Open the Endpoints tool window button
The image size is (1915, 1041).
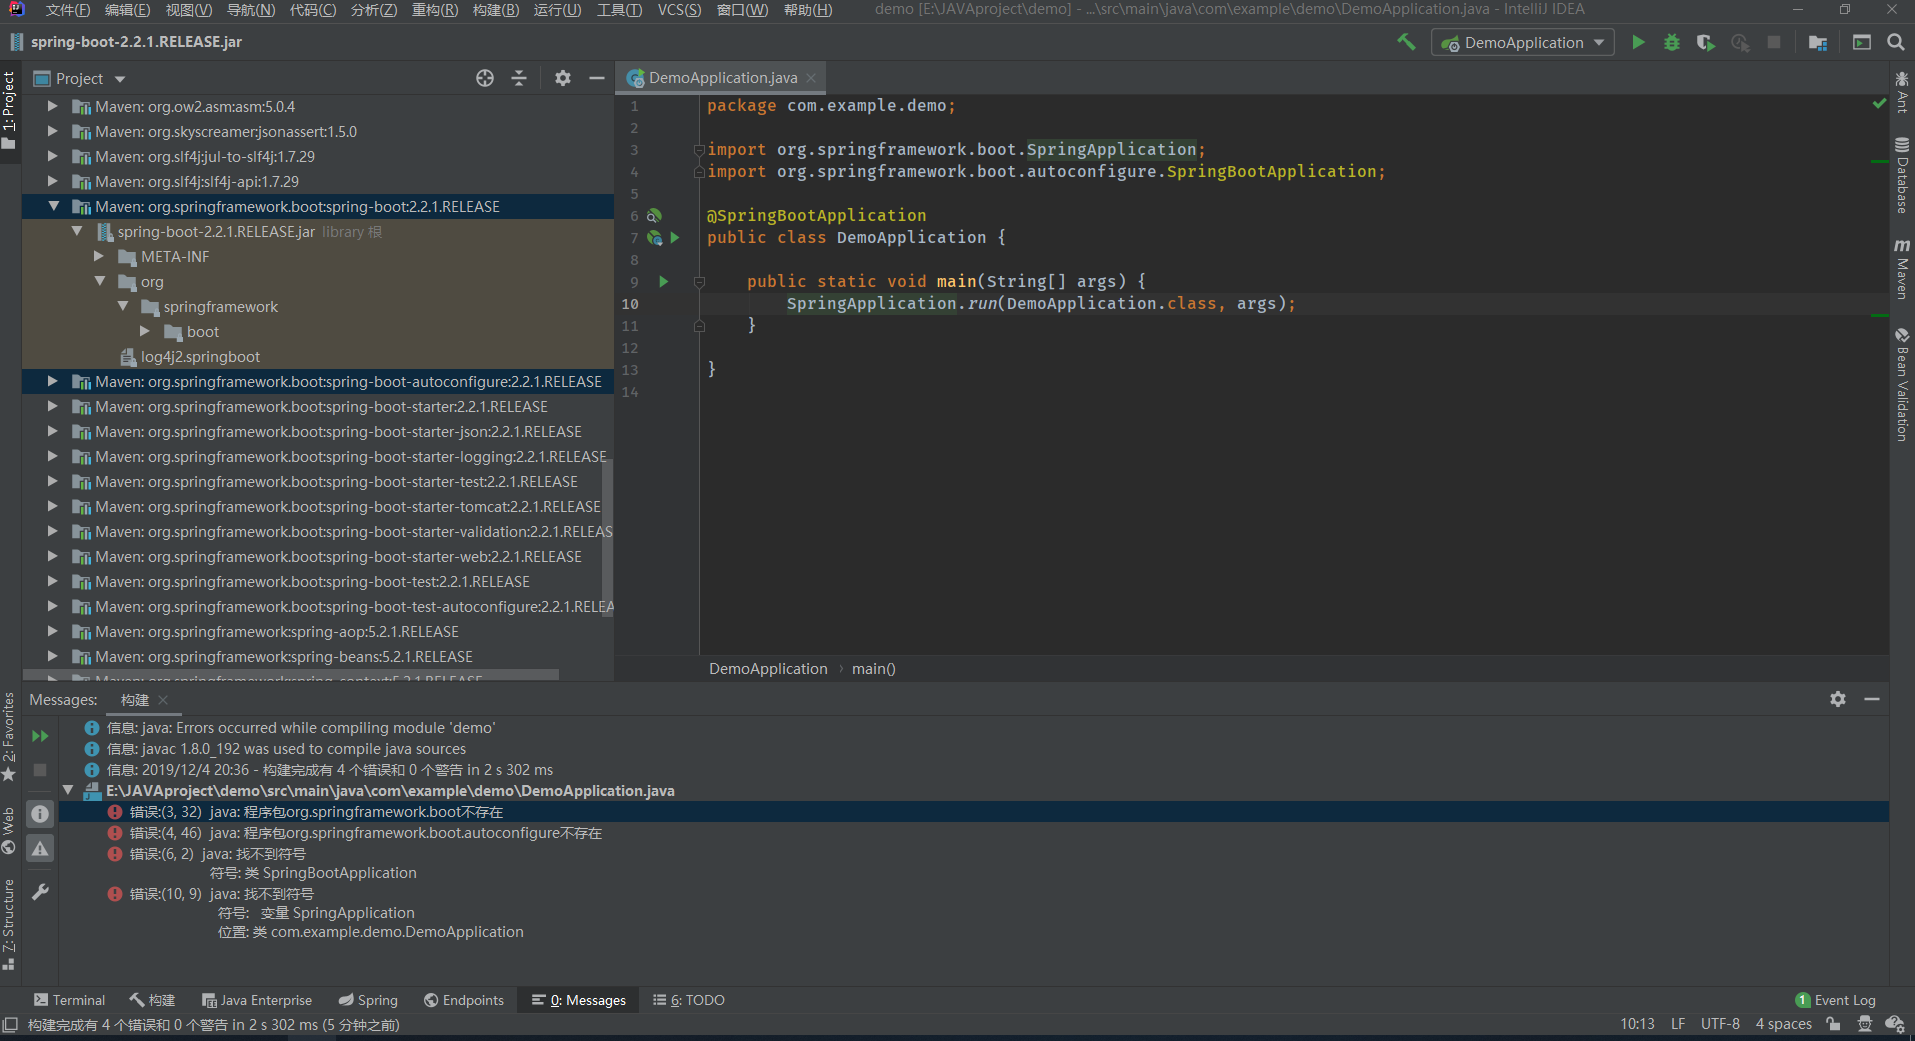point(464,1000)
